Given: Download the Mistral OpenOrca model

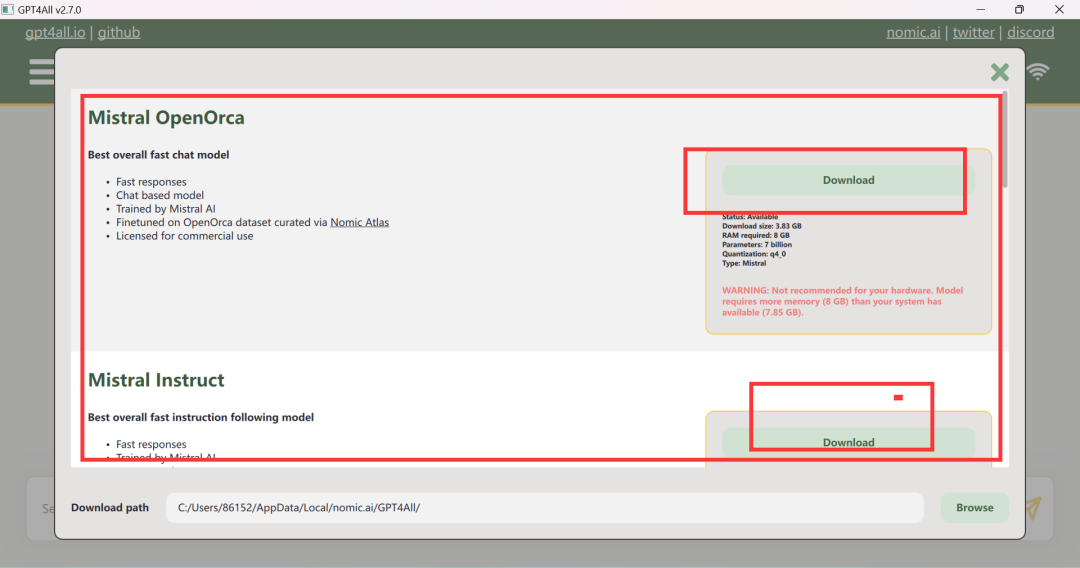Looking at the screenshot, I should tap(848, 180).
